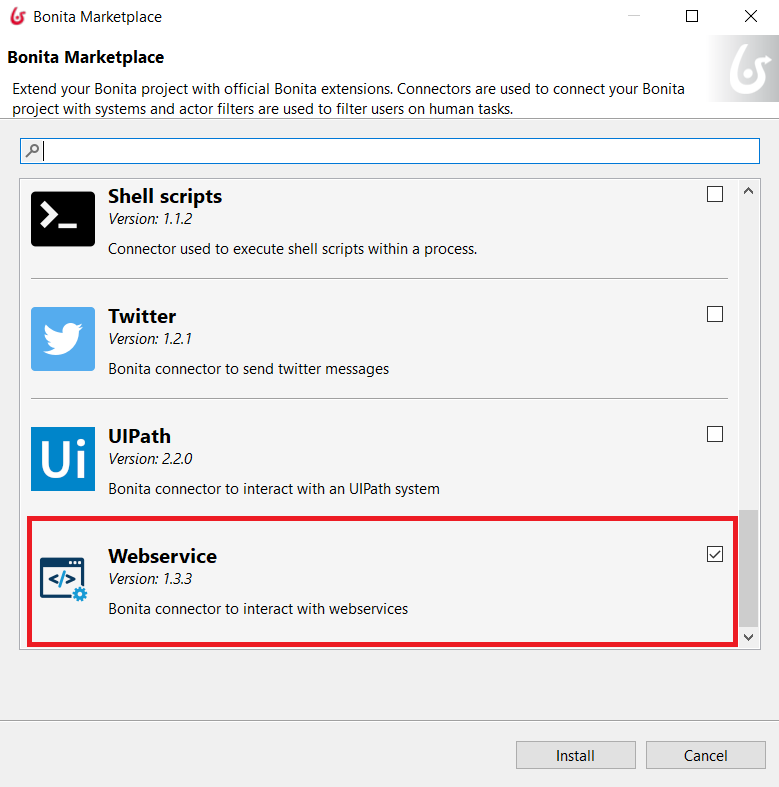The image size is (779, 787).
Task: Select the "Twitter" extension title
Action: 142,316
